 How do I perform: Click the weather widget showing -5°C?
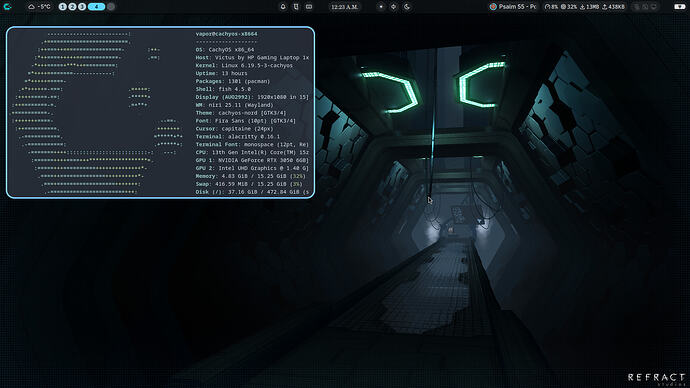[x=40, y=7]
